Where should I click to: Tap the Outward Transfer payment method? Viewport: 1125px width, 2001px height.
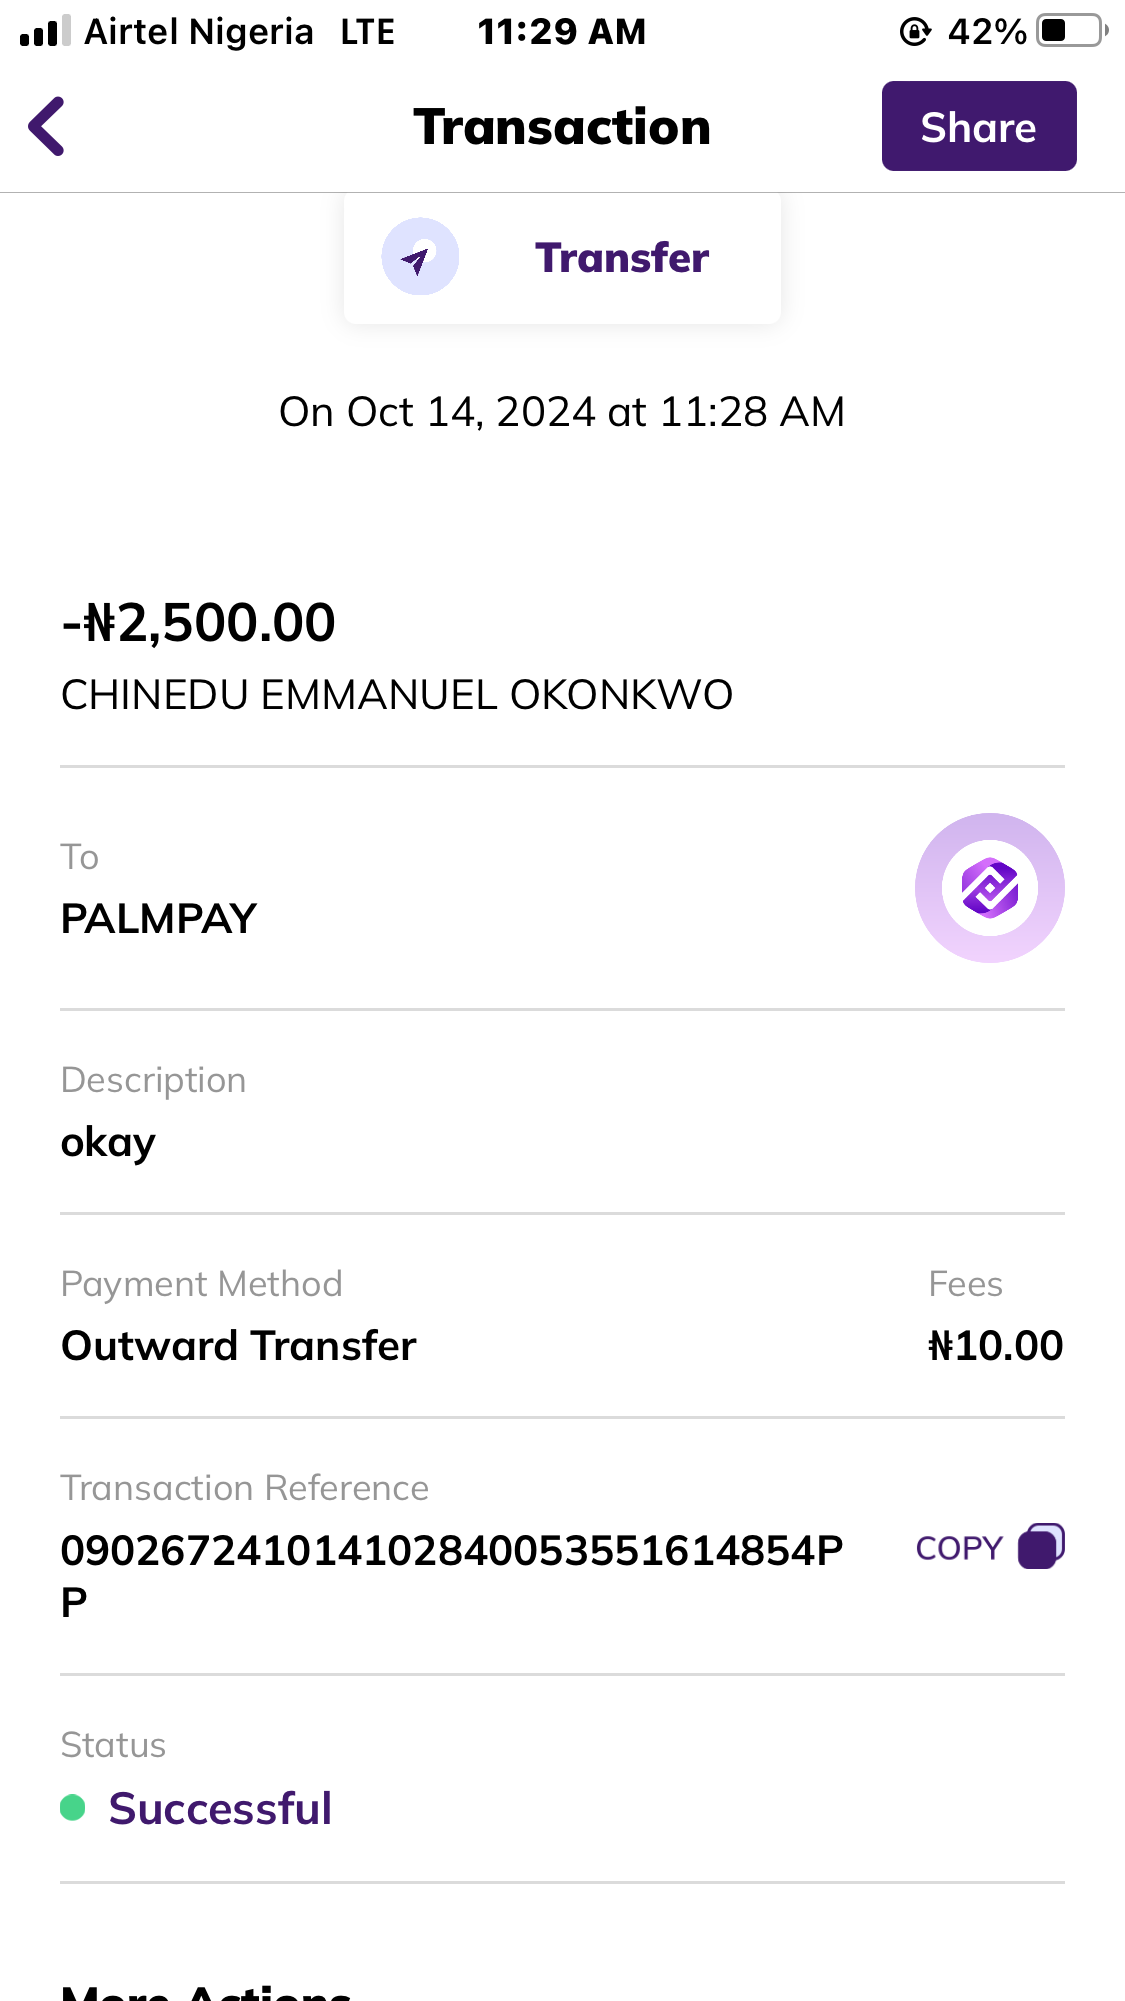(x=239, y=1346)
